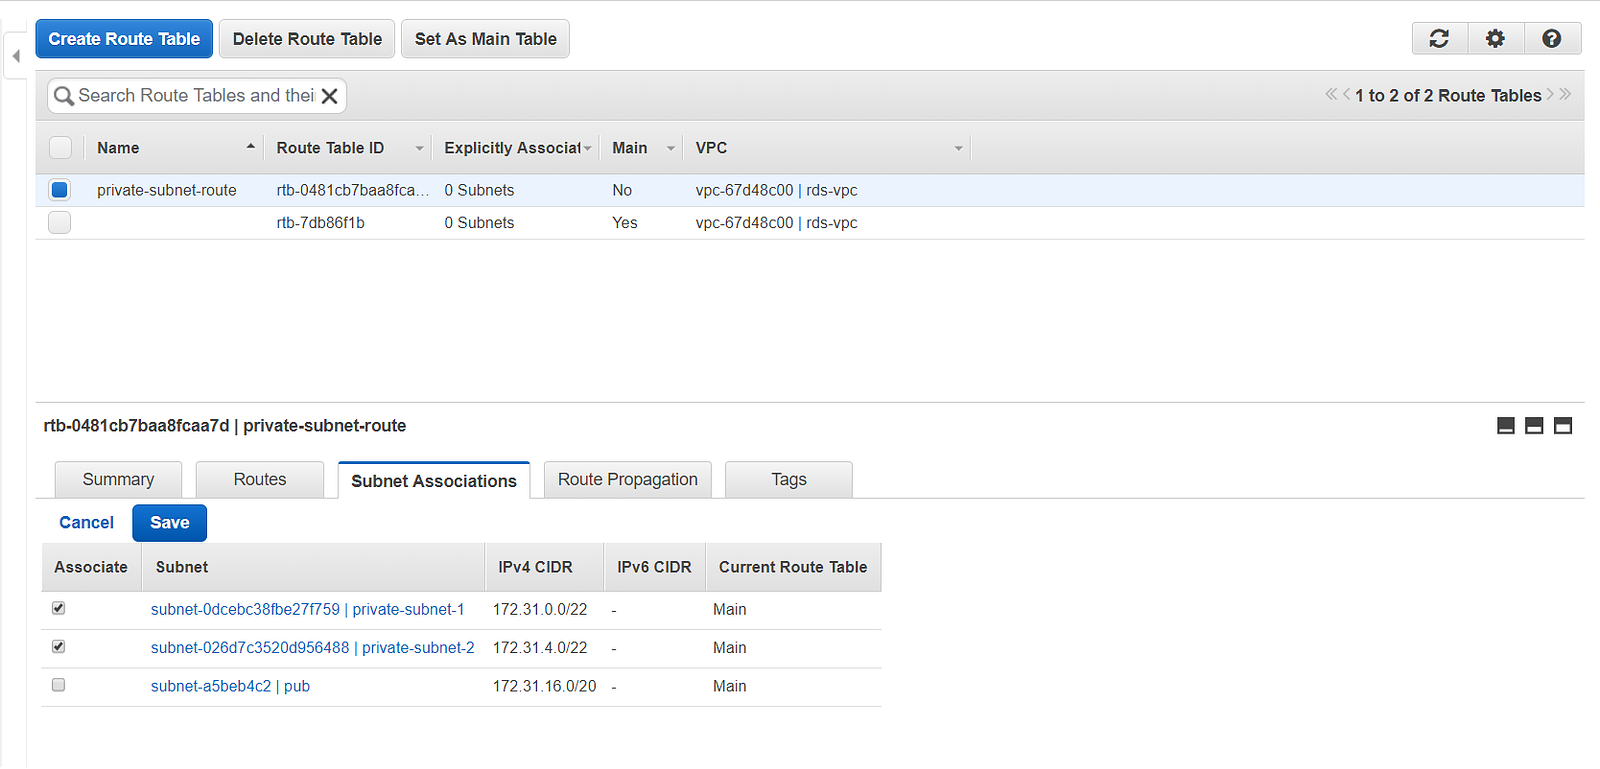Open the Route Table ID column dropdown
Viewport: 1600px width, 769px height.
coord(420,148)
